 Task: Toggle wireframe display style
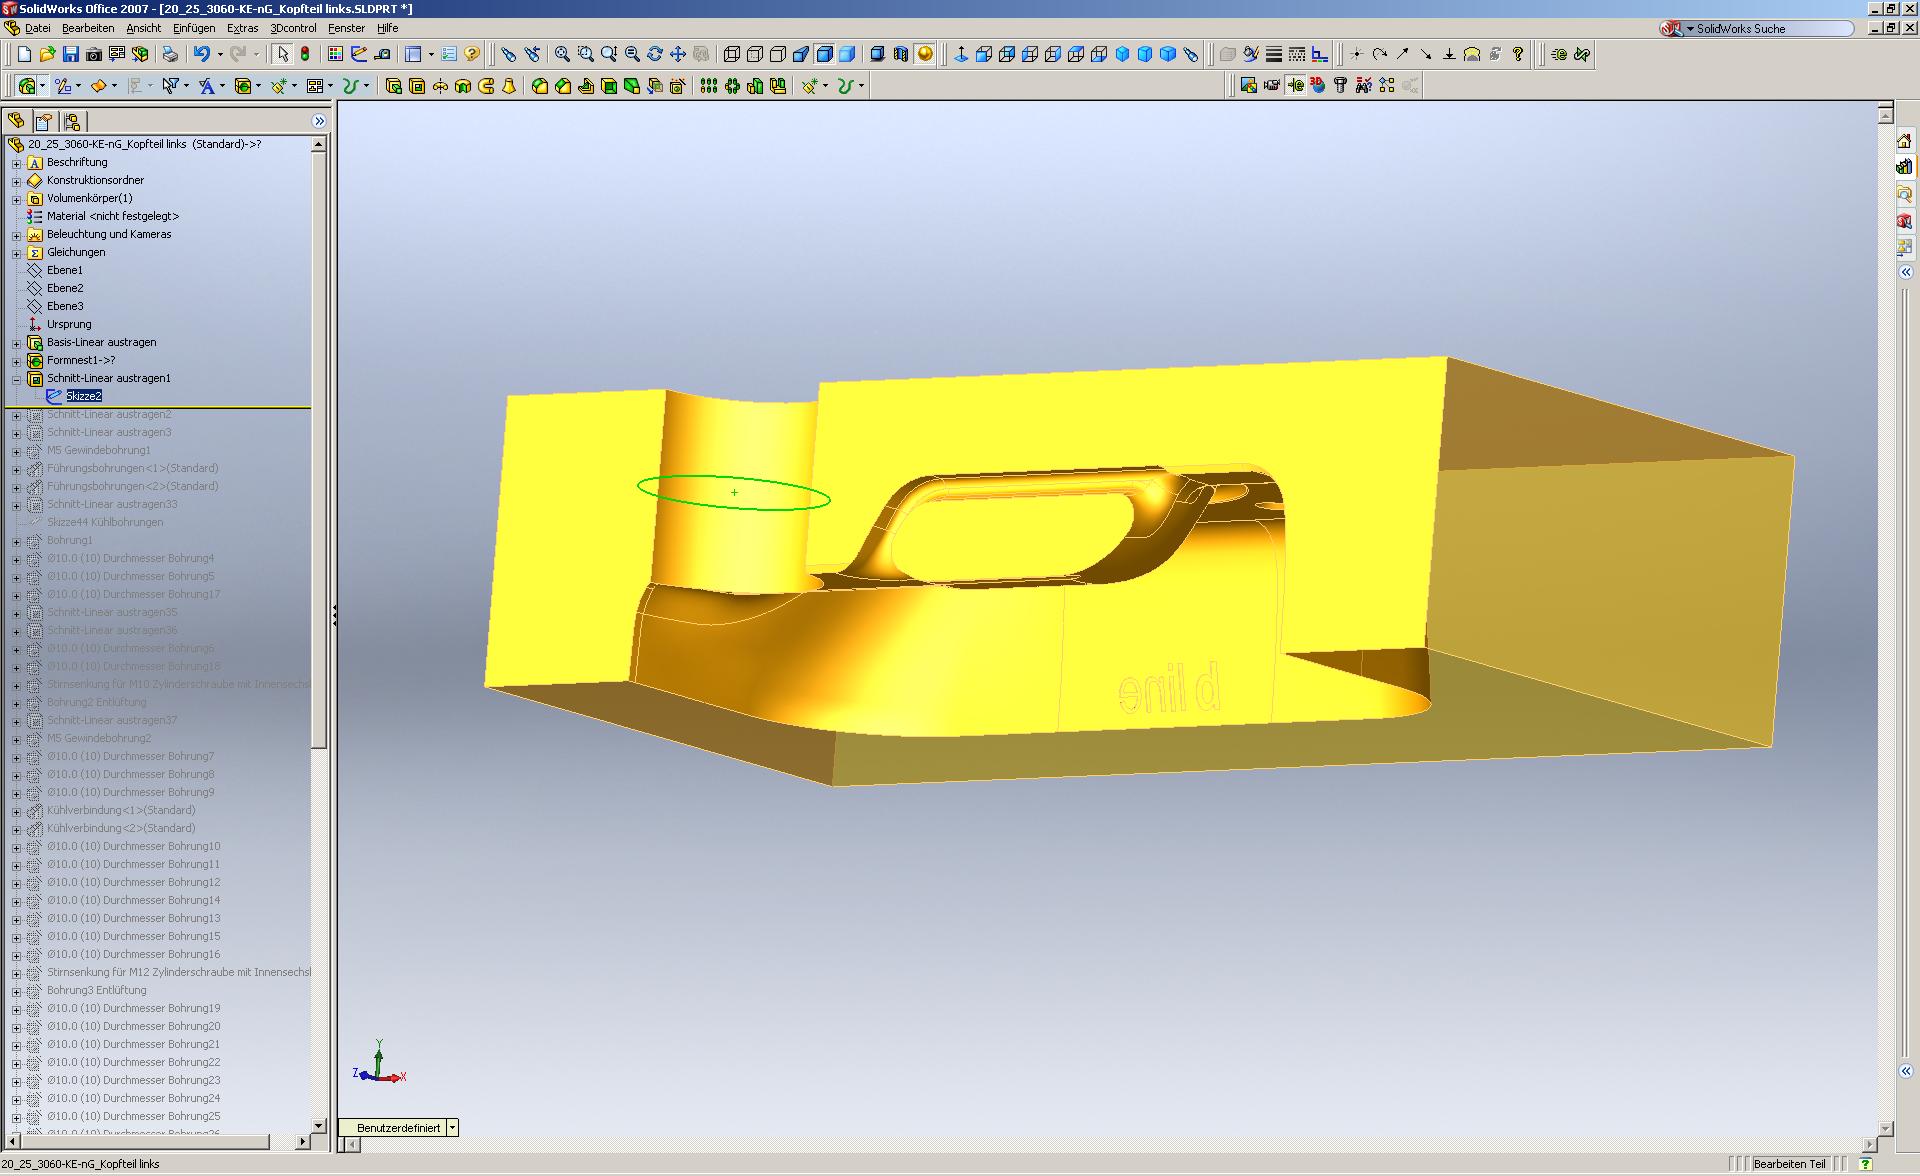[732, 54]
